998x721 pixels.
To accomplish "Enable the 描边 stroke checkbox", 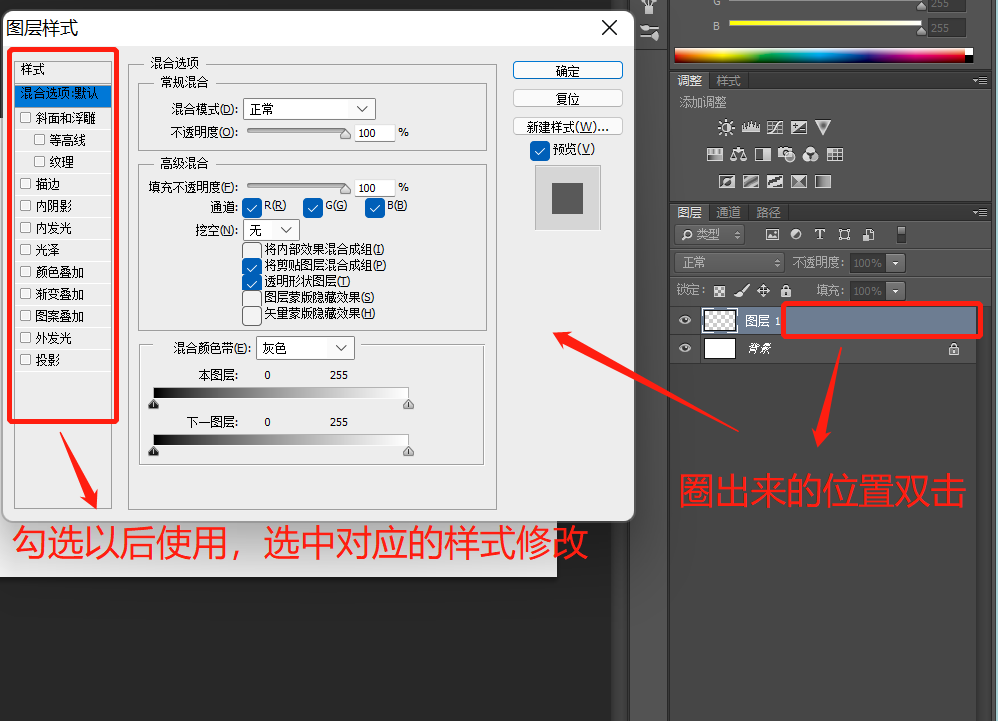I will tap(25, 183).
